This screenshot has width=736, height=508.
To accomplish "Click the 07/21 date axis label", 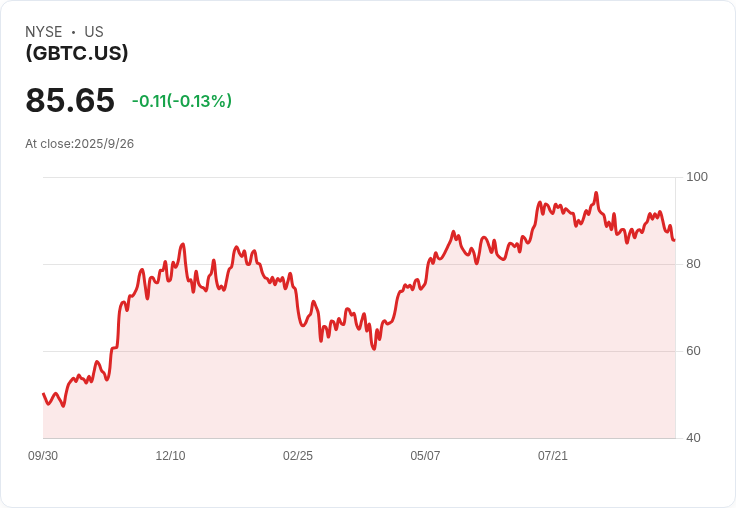I will click(552, 456).
